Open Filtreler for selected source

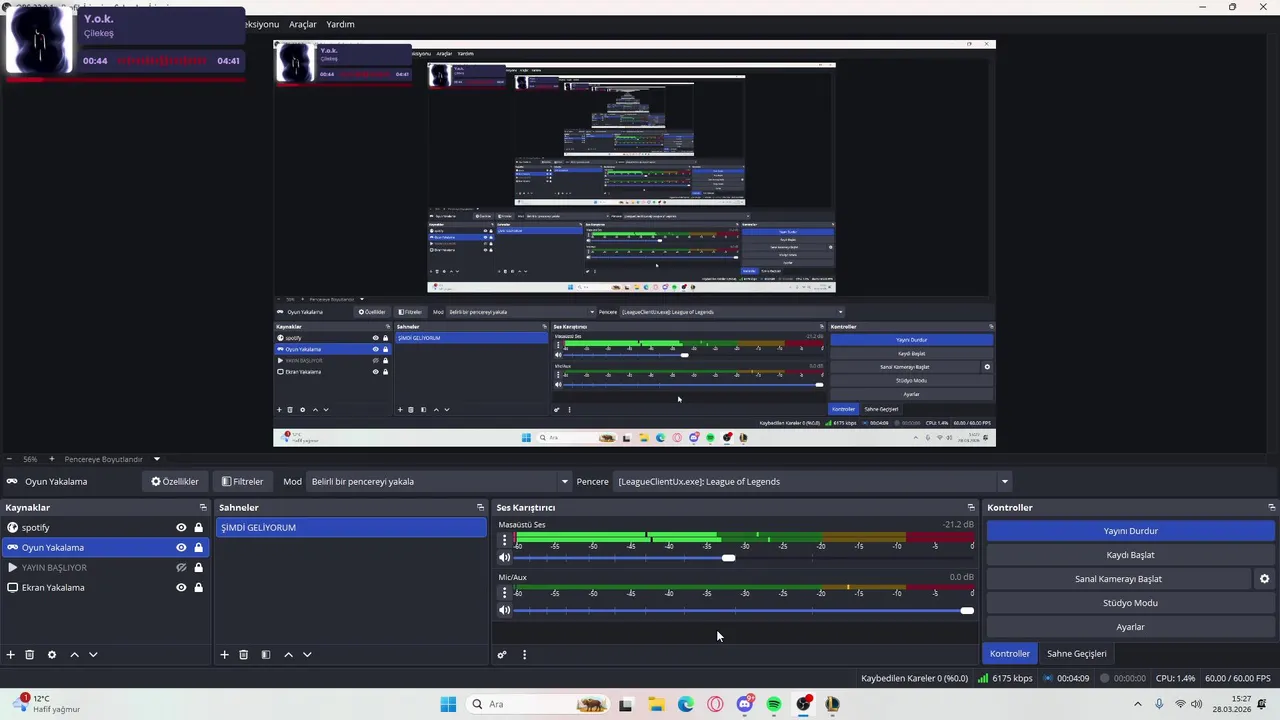point(243,482)
